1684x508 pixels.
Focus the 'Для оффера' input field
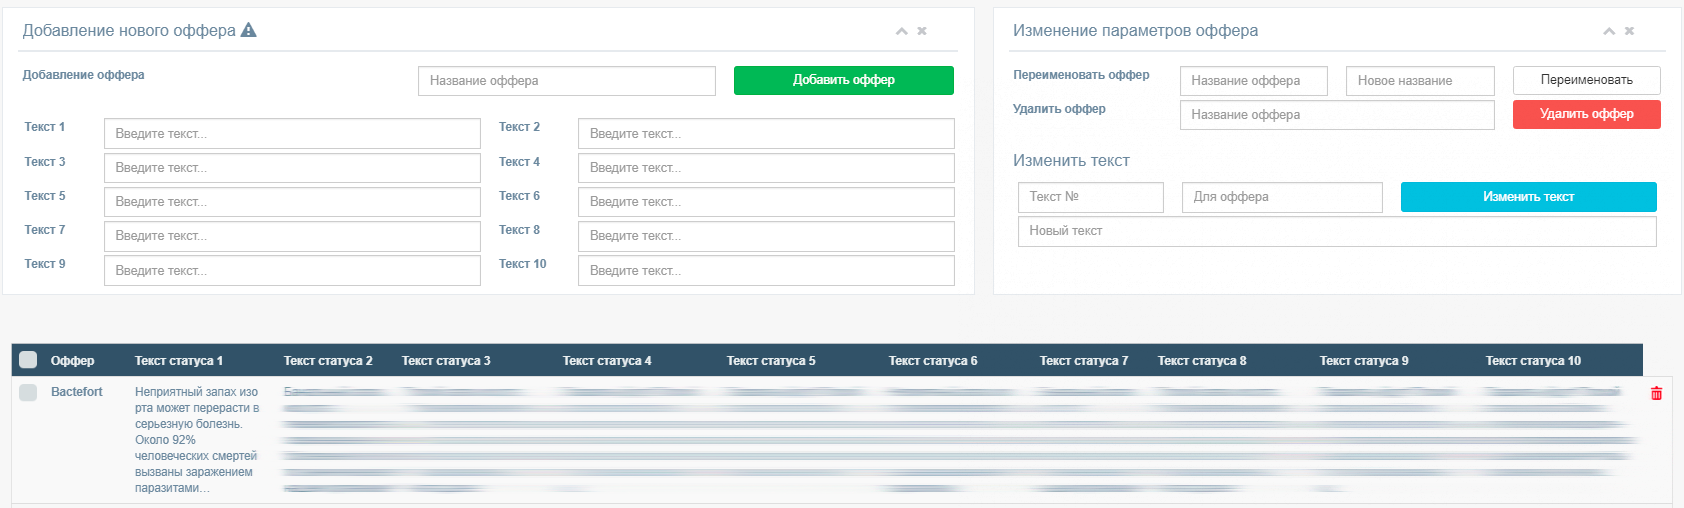click(x=1282, y=197)
